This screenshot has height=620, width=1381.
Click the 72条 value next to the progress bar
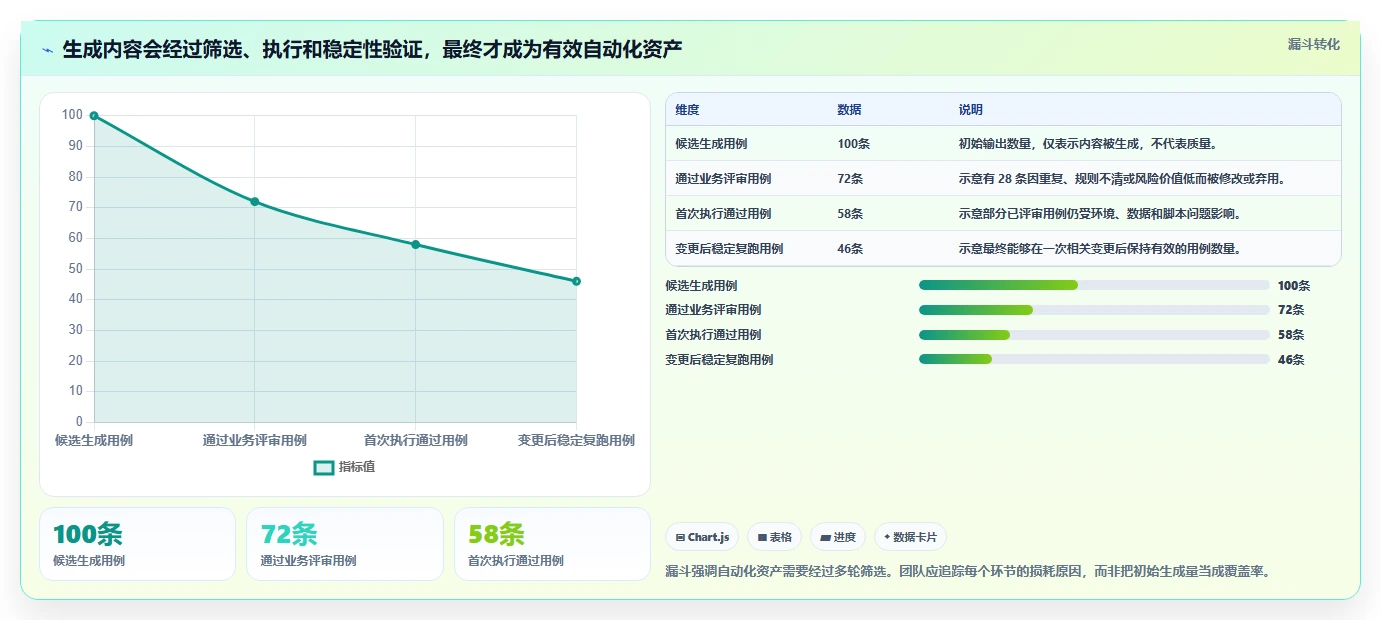click(x=1291, y=311)
